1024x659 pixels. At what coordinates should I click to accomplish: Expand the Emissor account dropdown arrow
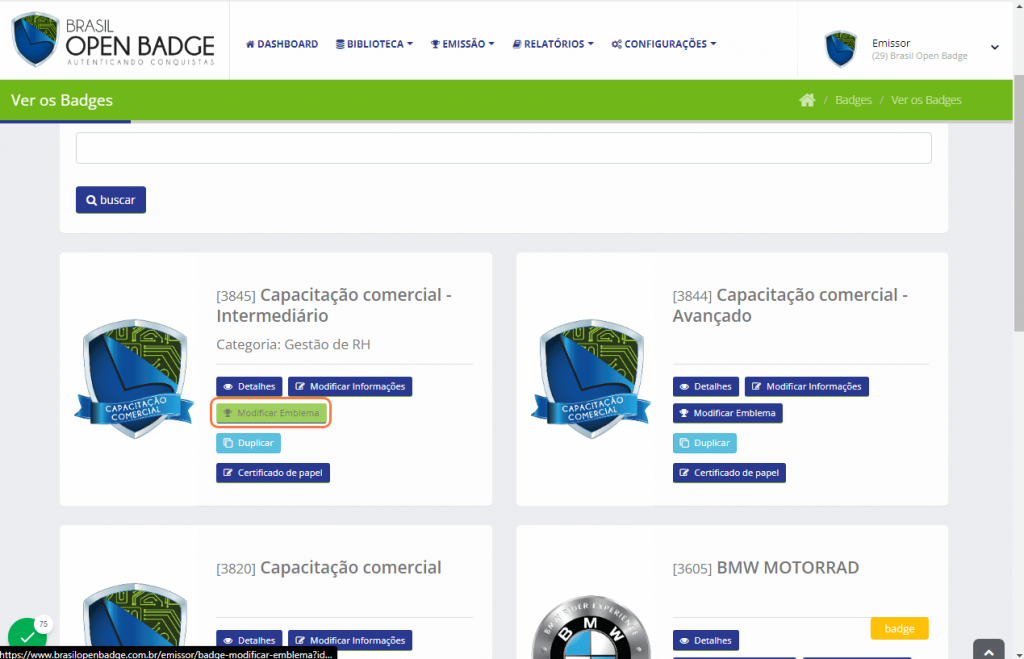[x=994, y=47]
